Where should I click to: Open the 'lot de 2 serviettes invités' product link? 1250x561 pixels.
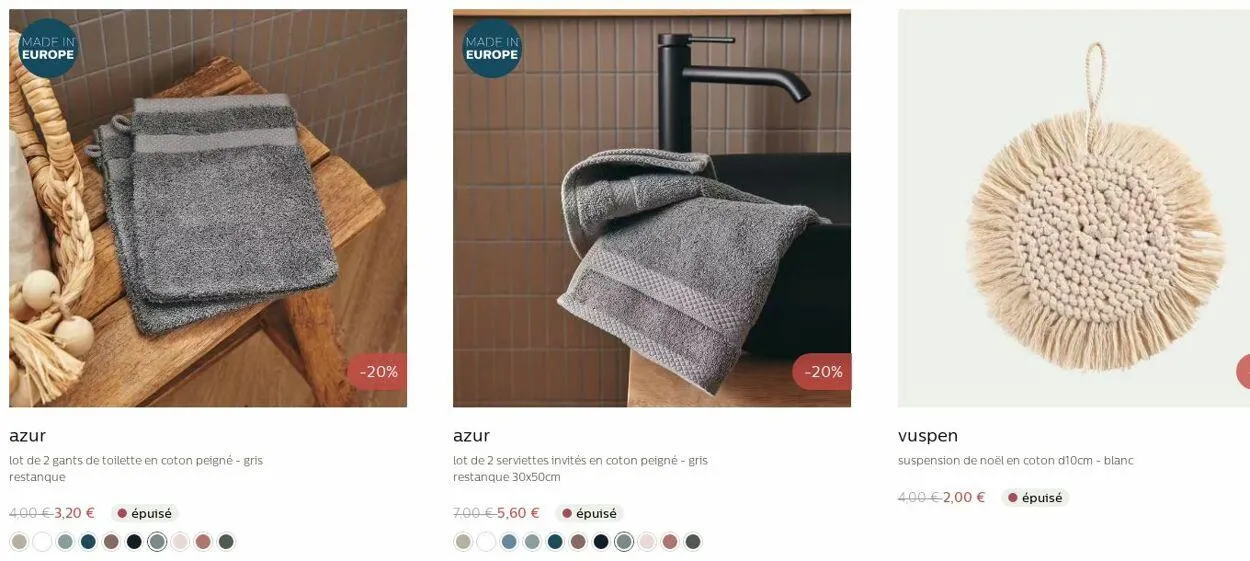click(580, 468)
